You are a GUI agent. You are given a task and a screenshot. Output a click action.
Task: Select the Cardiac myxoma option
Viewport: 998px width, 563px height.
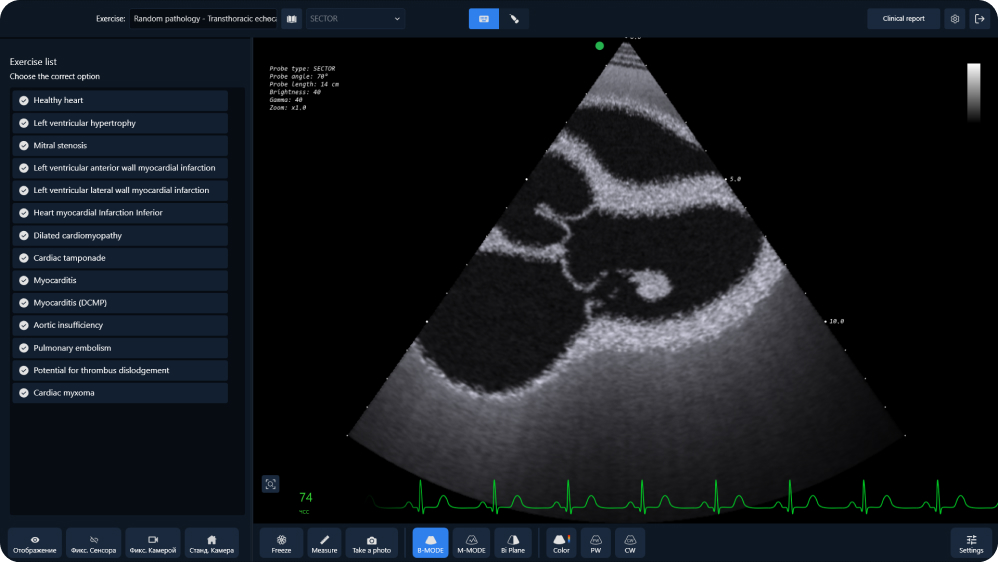coord(120,393)
